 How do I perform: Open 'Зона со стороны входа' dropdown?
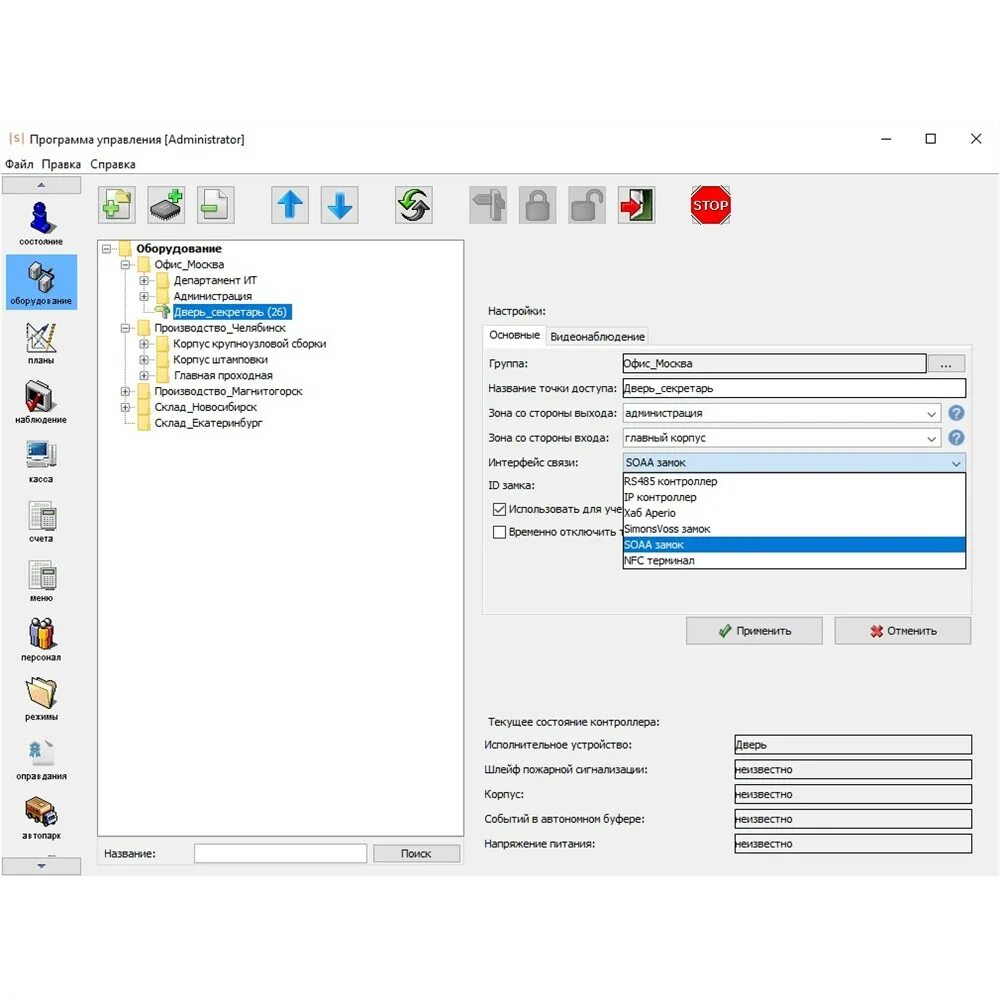[781, 438]
